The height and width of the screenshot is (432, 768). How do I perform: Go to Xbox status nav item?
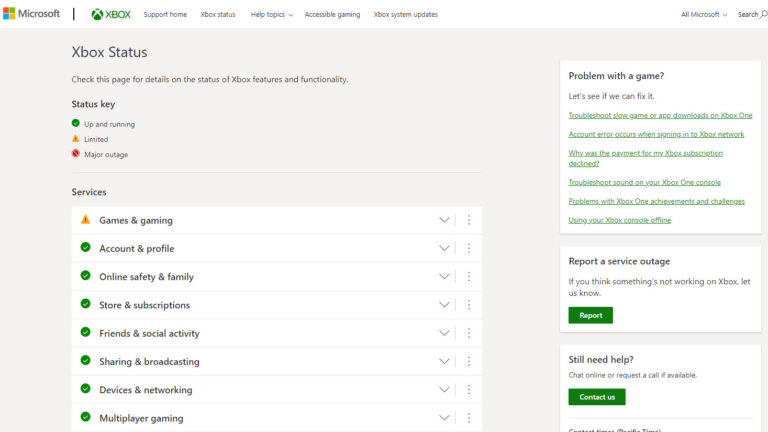(218, 15)
